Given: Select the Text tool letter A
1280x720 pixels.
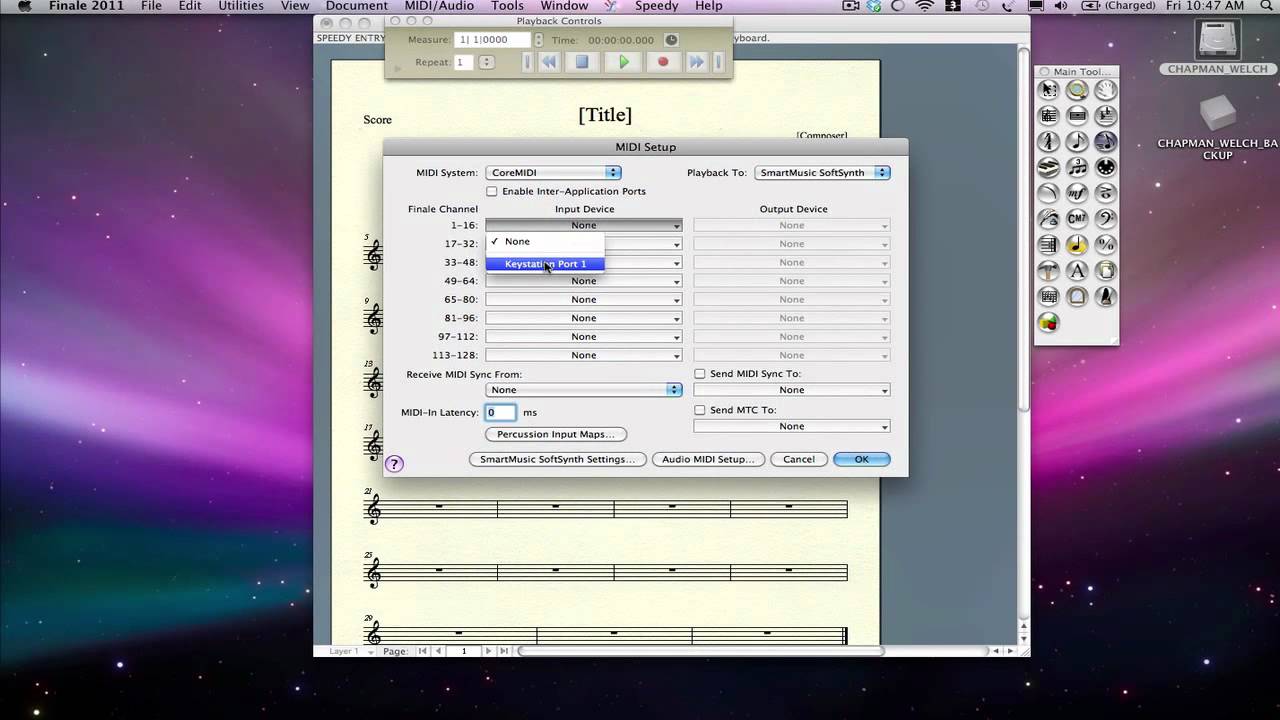Looking at the screenshot, I should [x=1077, y=271].
